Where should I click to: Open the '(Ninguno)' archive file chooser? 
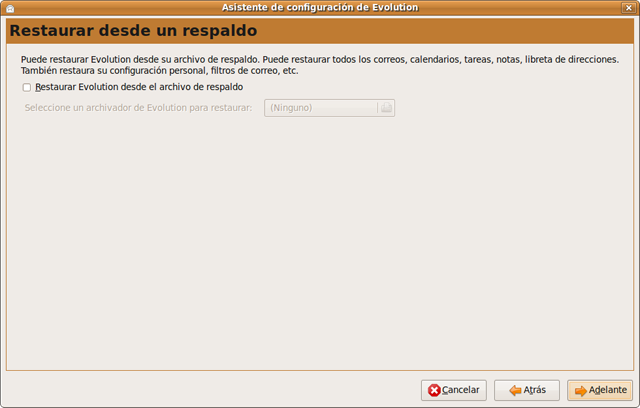[x=329, y=107]
